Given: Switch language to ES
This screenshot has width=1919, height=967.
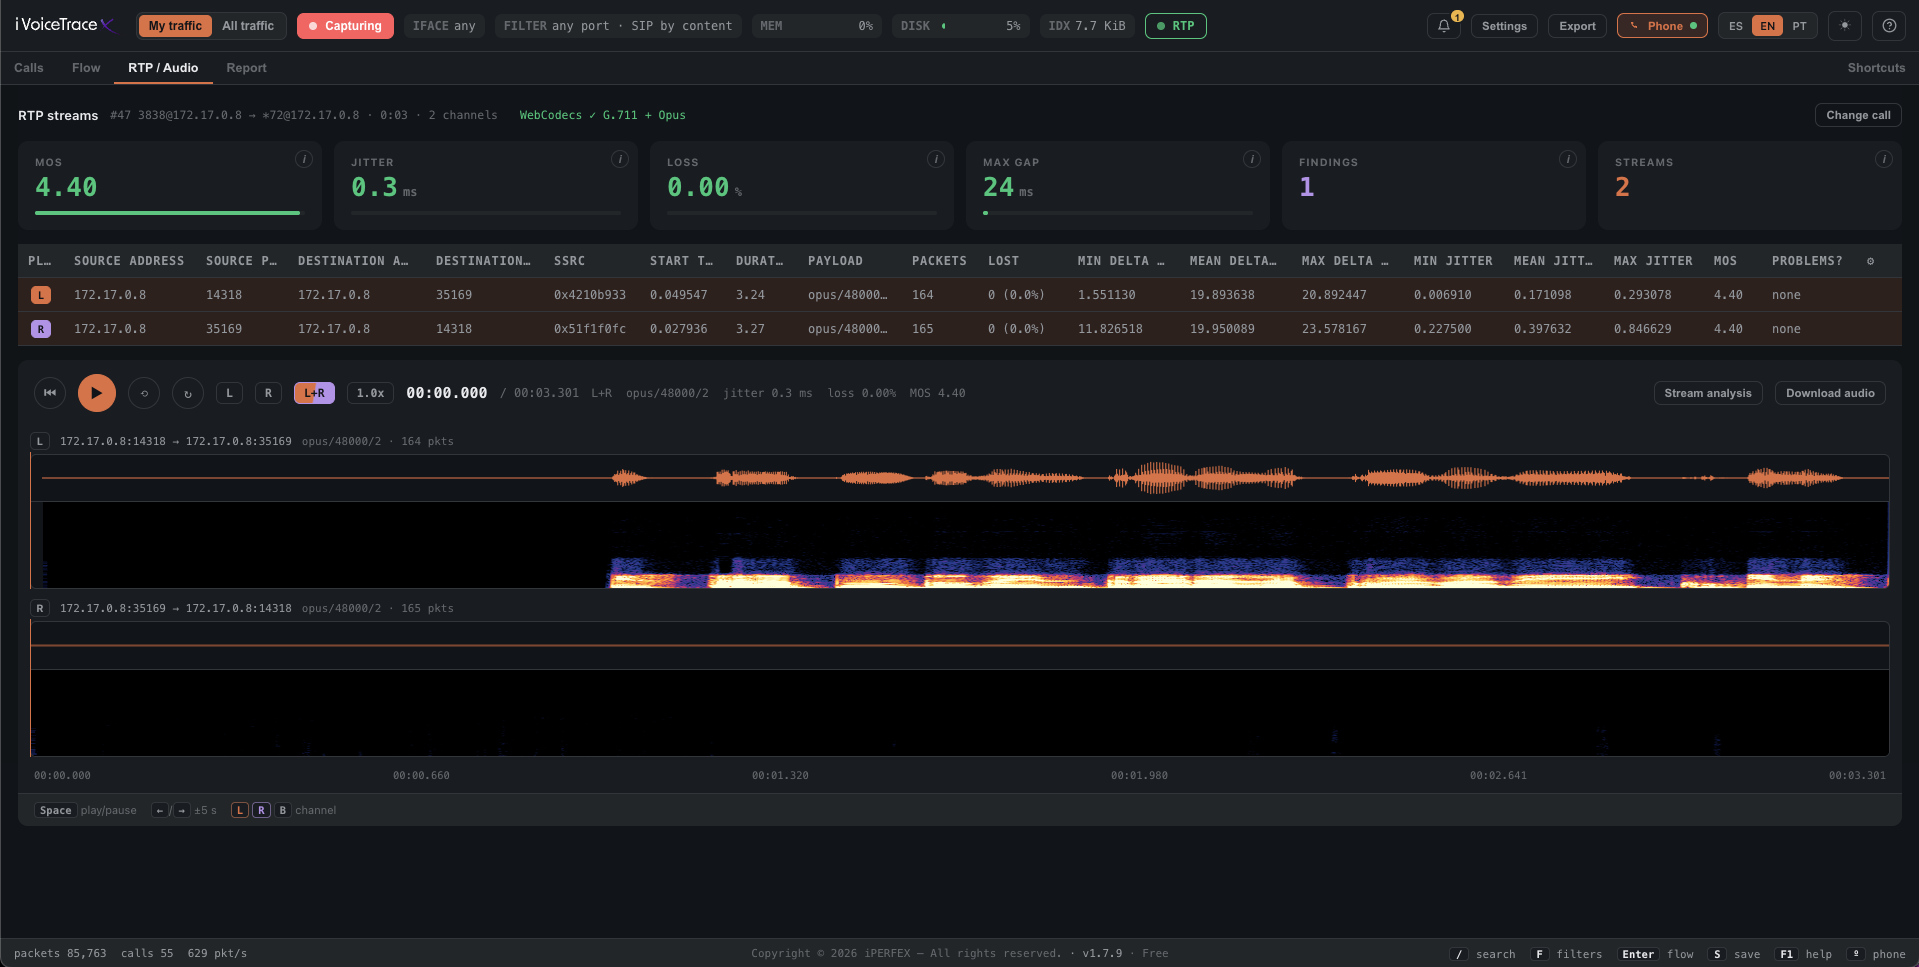Looking at the screenshot, I should point(1736,26).
